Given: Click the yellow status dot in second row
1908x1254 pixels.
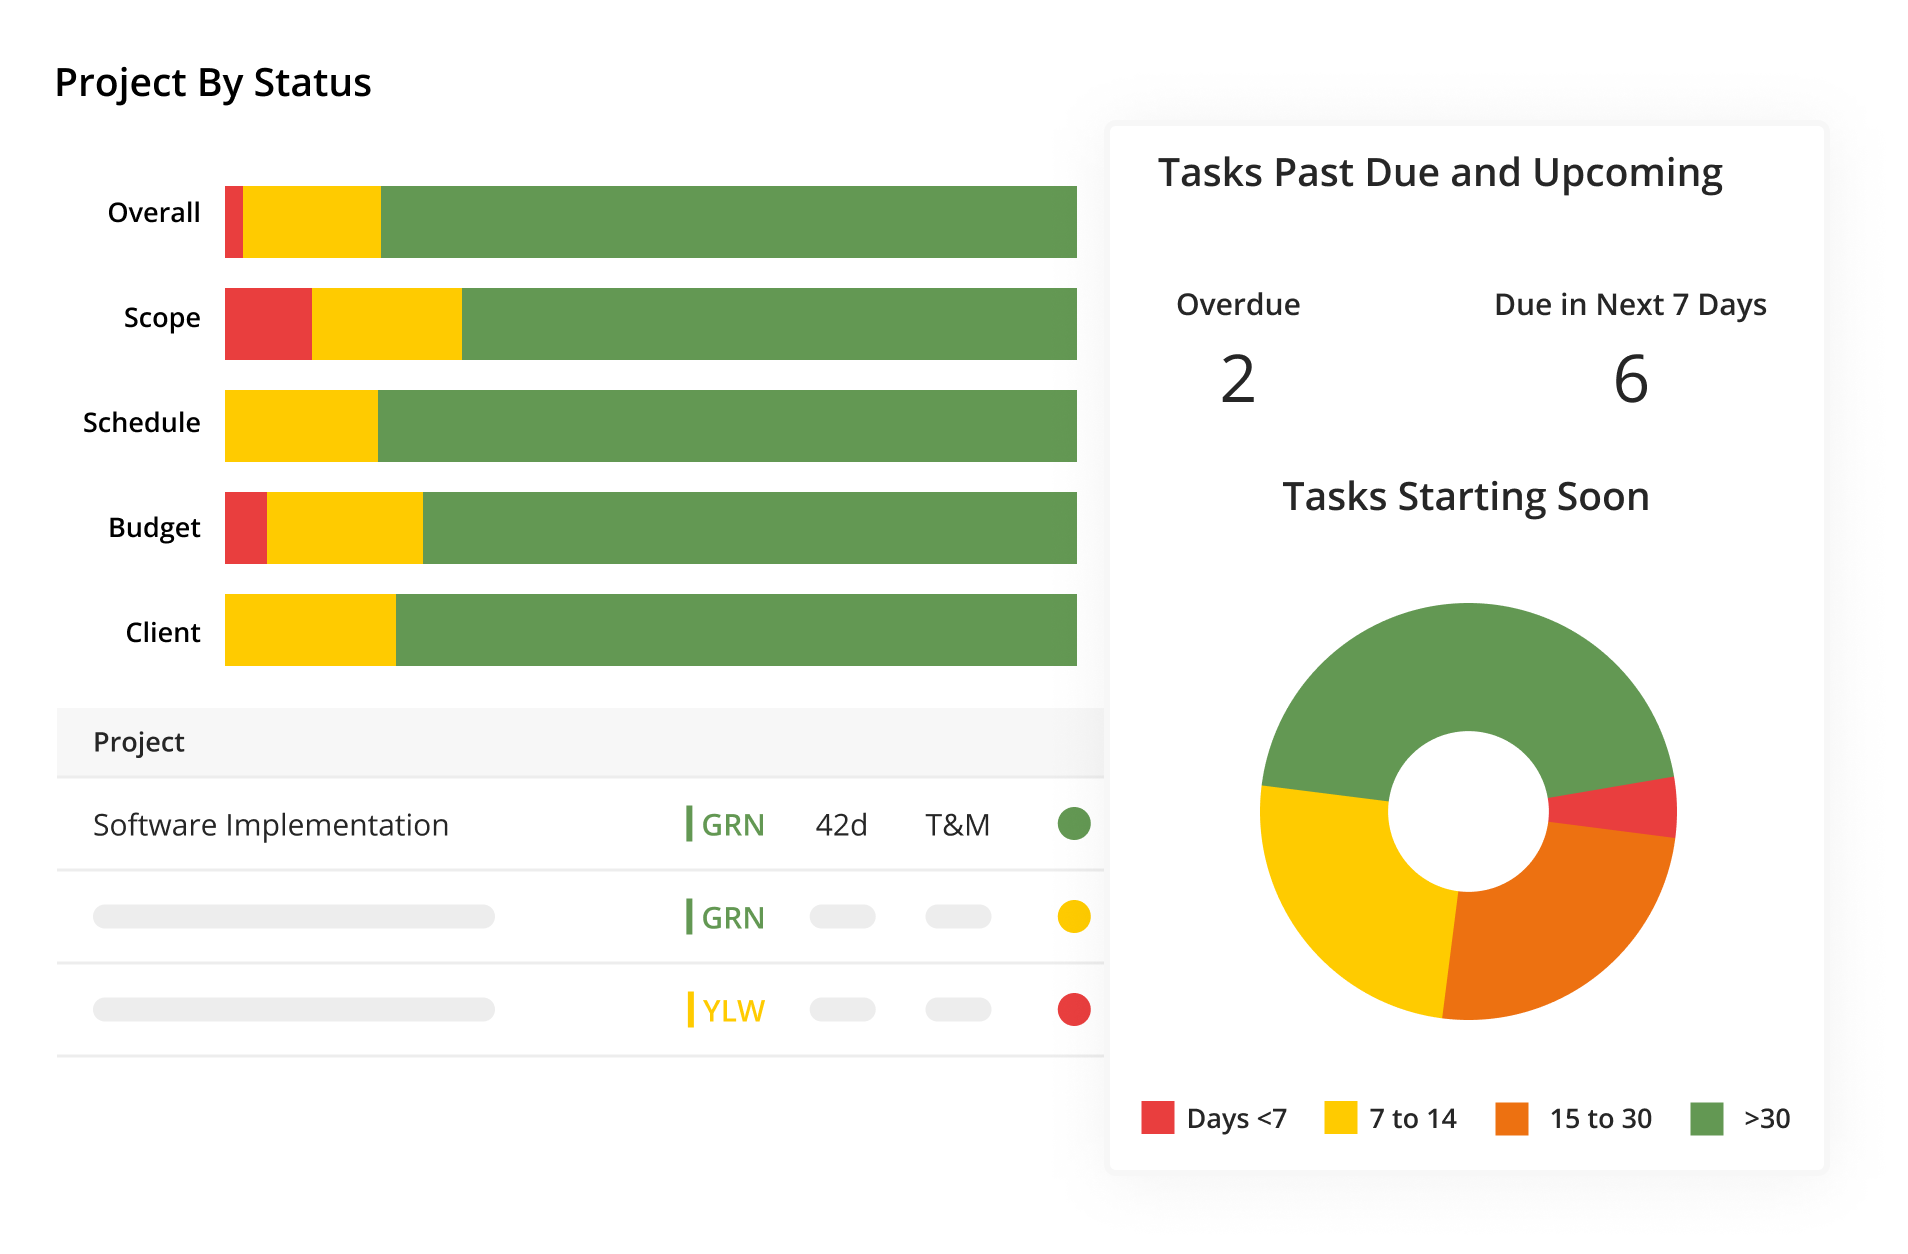Looking at the screenshot, I should [1074, 916].
